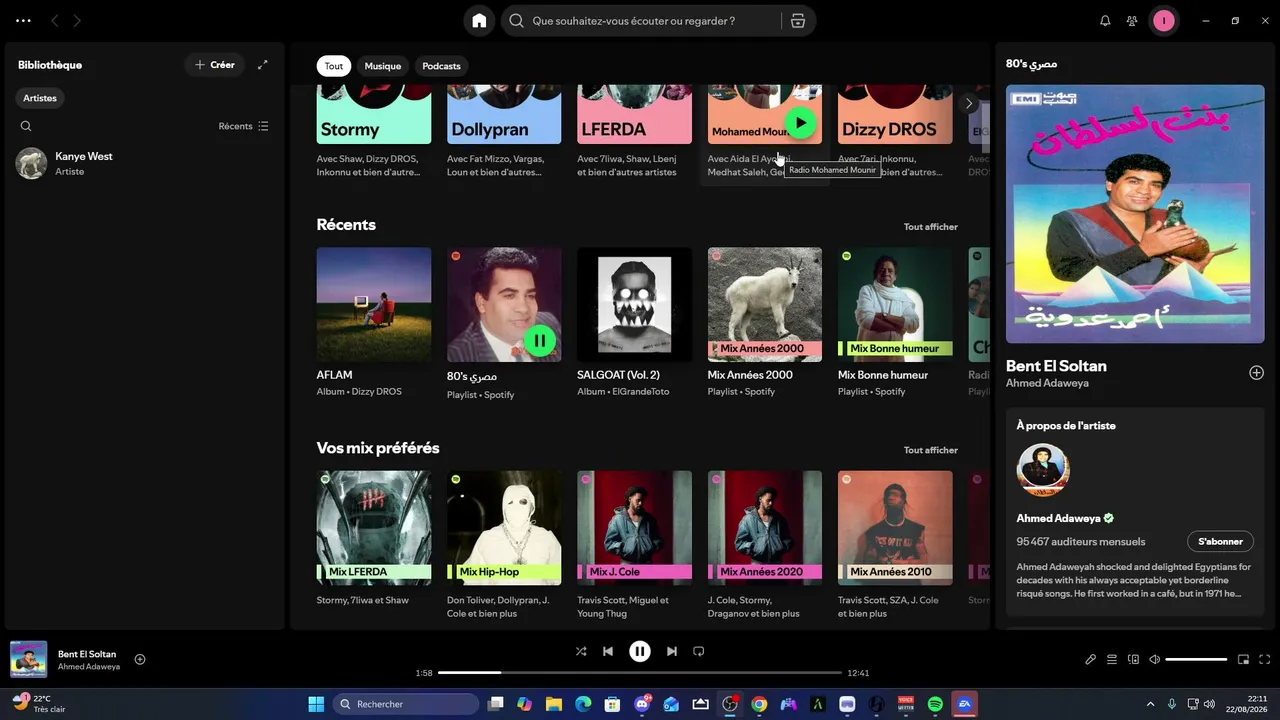This screenshot has height=720, width=1280.
Task: Pause playback in the player bar
Action: [x=640, y=651]
